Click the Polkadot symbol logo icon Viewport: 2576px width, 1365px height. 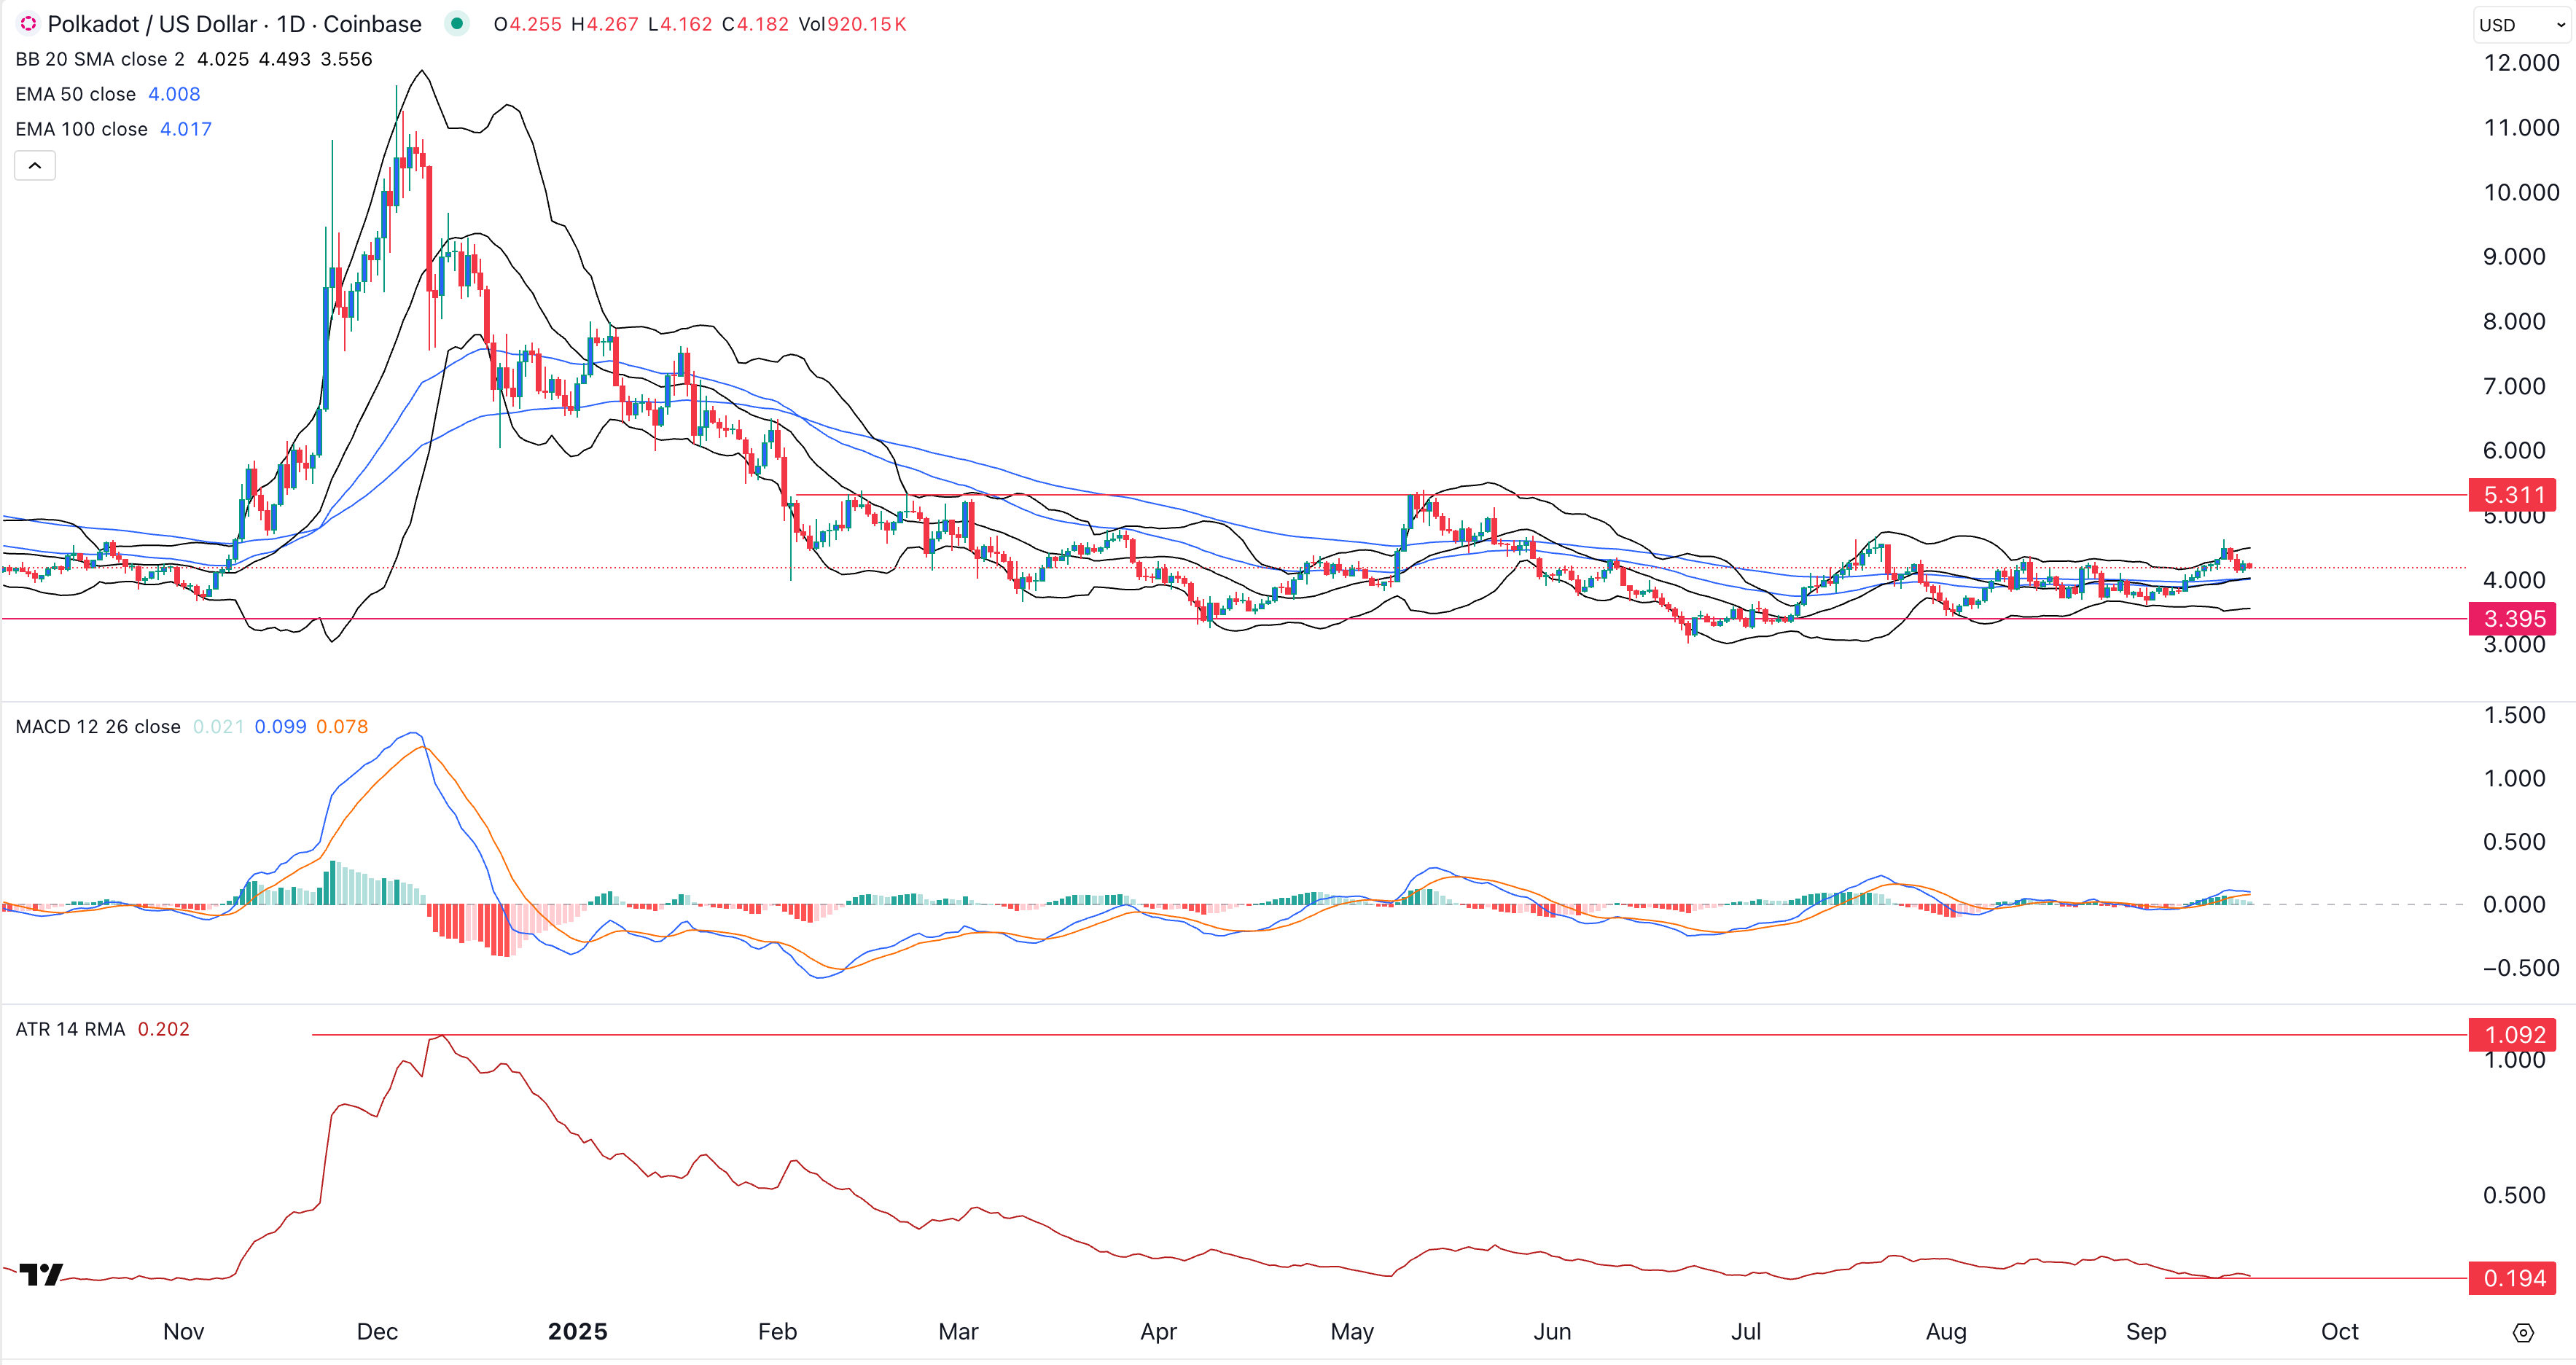coord(28,23)
